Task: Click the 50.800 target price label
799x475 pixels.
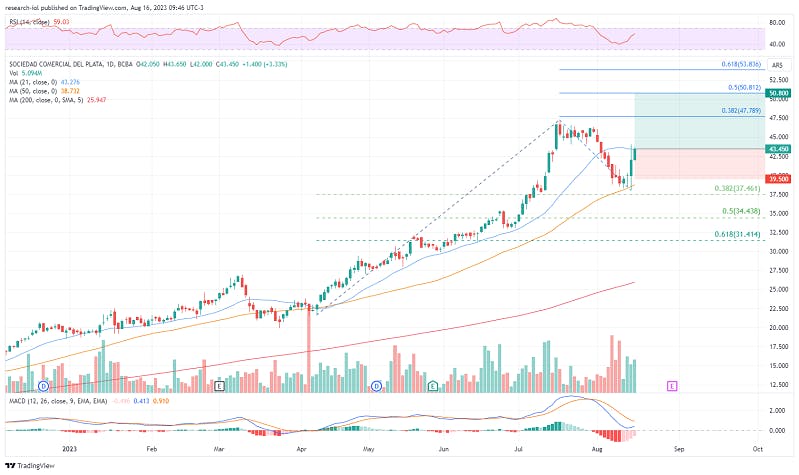Action: tap(779, 93)
